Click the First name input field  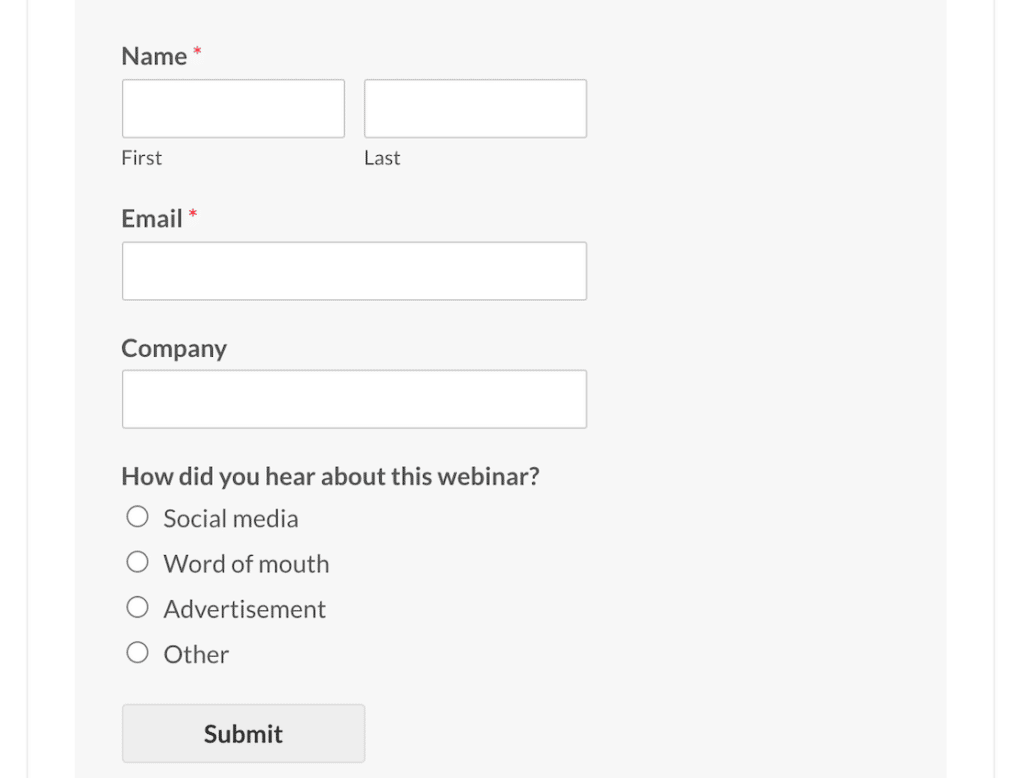[233, 109]
